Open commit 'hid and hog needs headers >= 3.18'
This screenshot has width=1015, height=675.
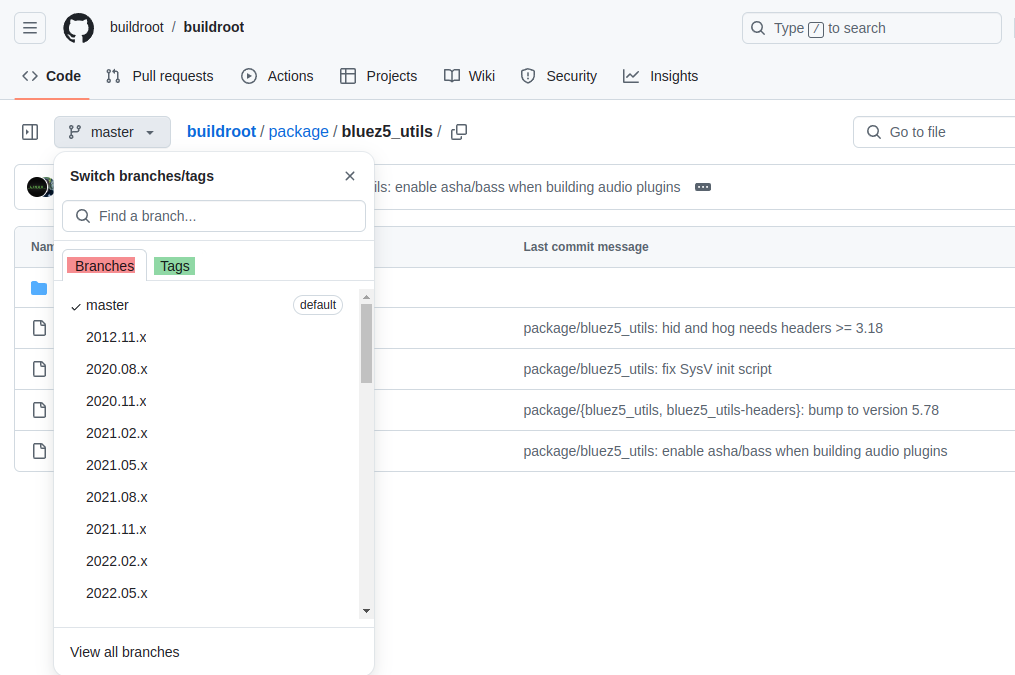703,328
